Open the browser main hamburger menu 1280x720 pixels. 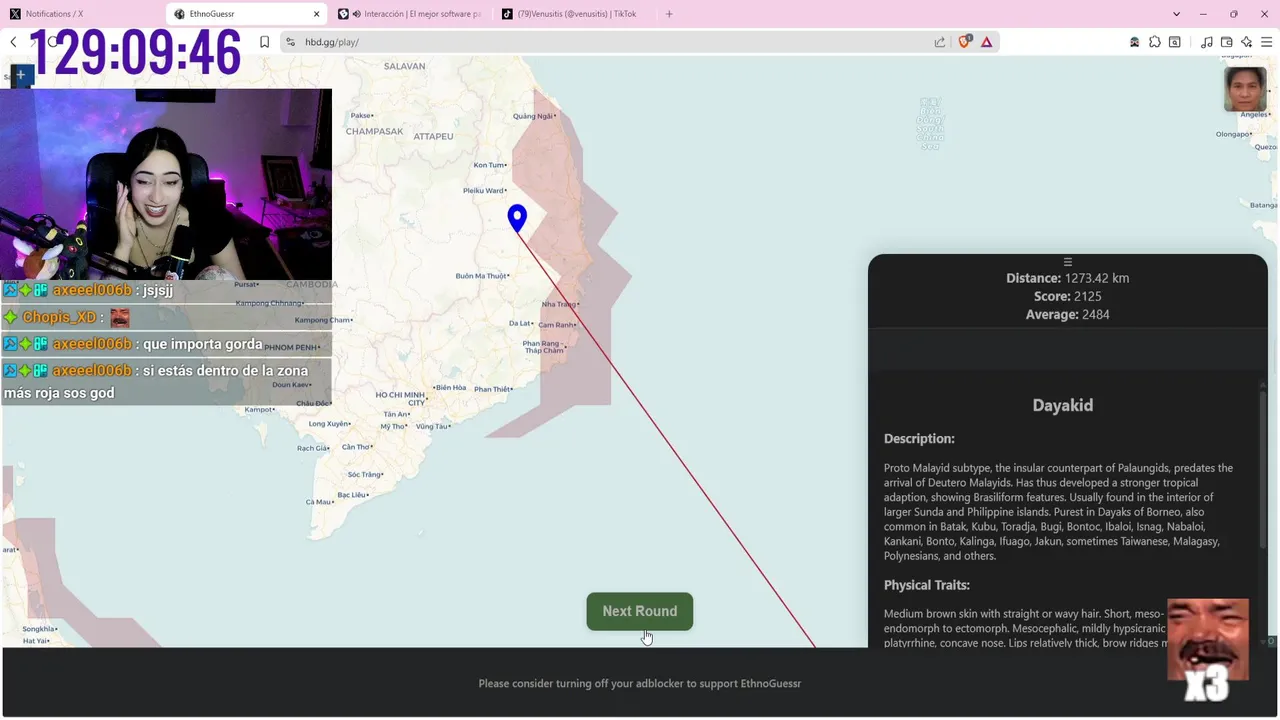click(x=1267, y=42)
